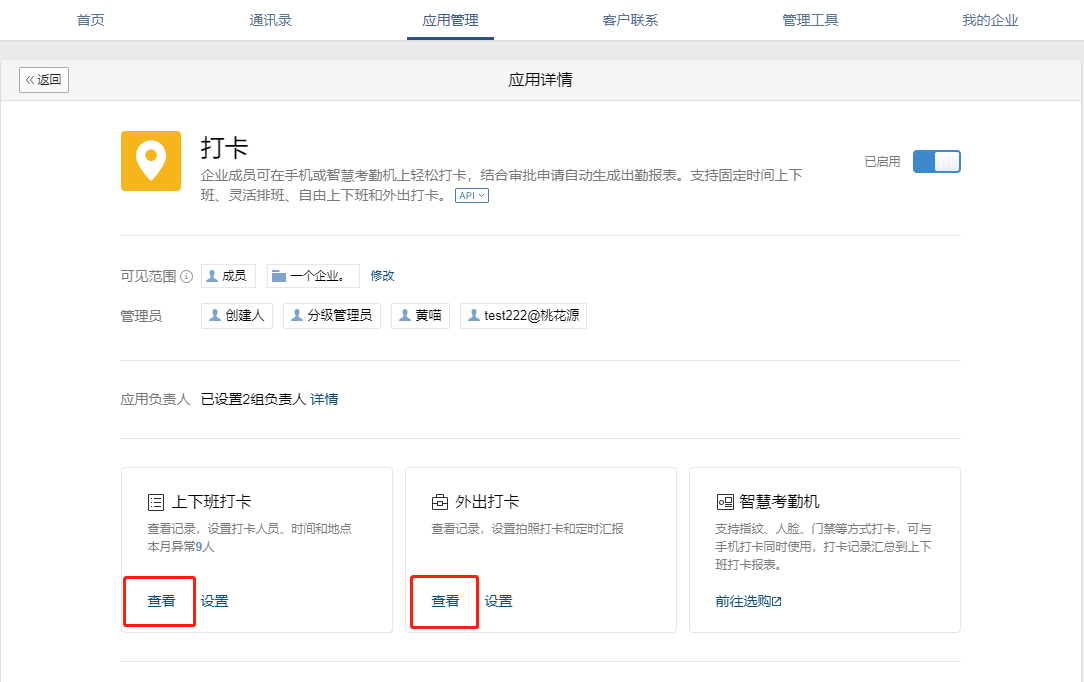Click 修改 to edit visible range
Viewport: 1084px width, 682px height.
point(382,276)
